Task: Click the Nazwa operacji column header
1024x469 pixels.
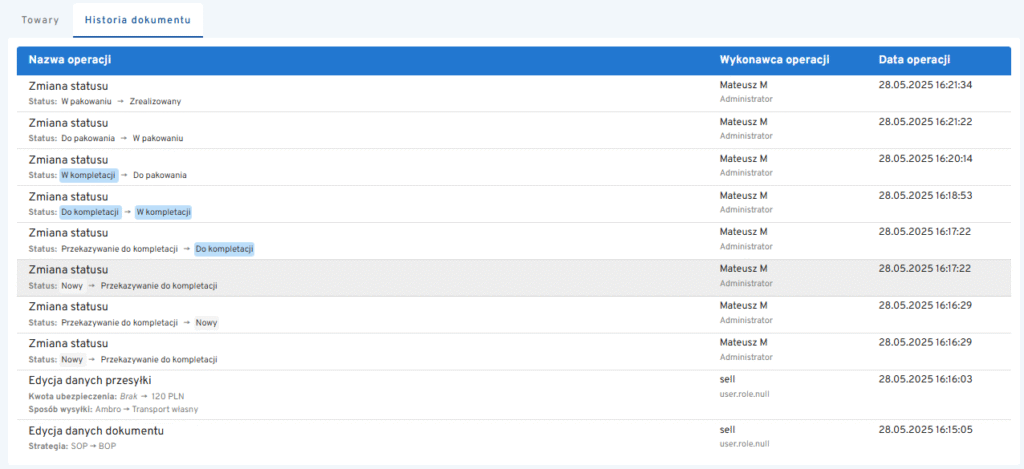Action: 69,60
